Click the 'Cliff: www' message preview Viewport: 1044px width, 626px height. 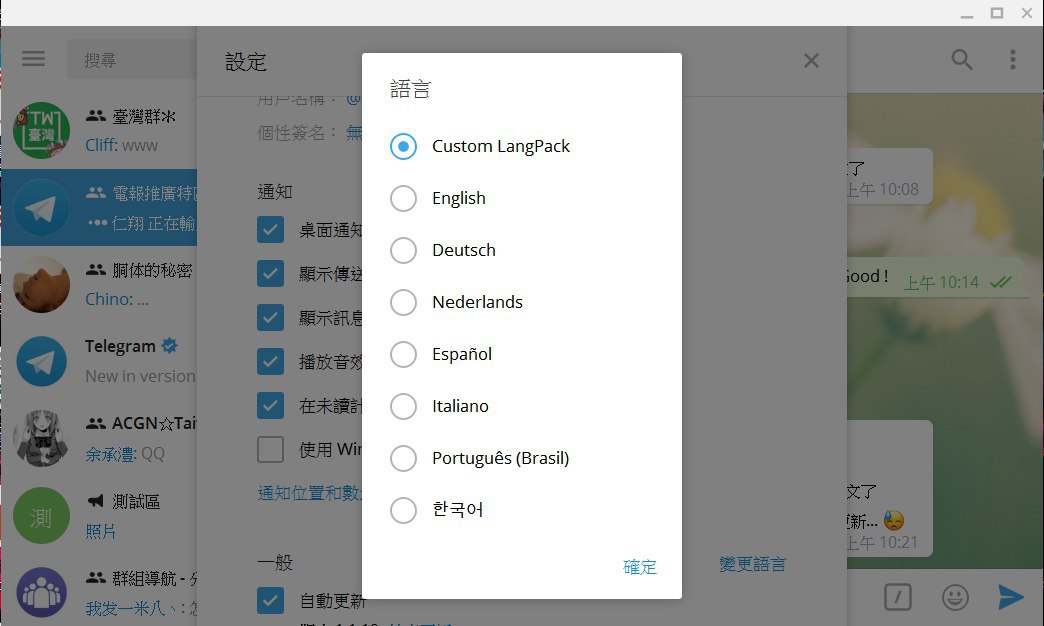[x=121, y=145]
